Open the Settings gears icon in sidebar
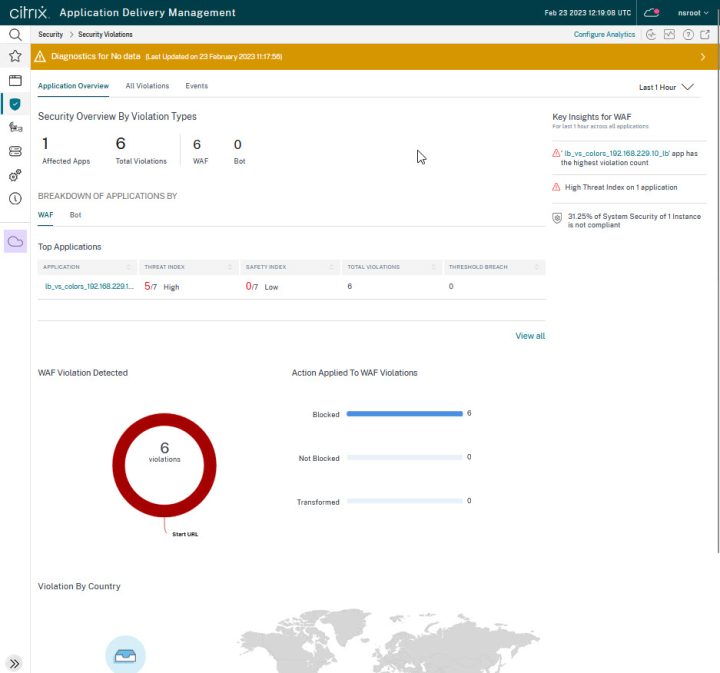The image size is (720, 673). tap(15, 175)
